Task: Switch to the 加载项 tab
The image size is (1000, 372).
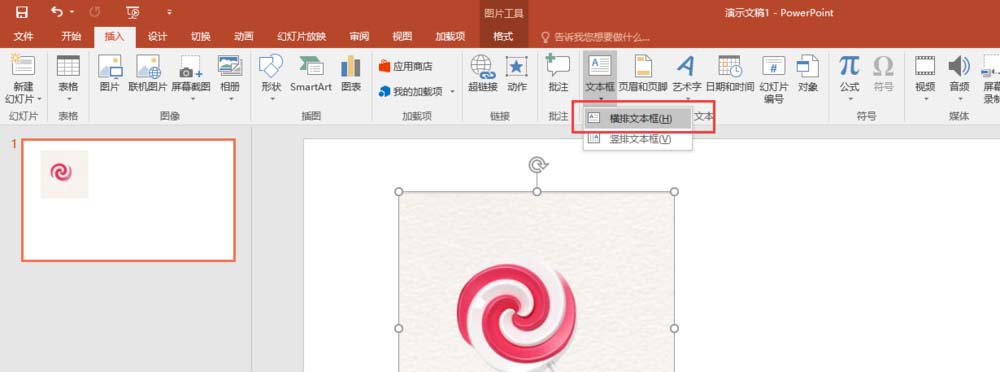Action: click(x=450, y=37)
